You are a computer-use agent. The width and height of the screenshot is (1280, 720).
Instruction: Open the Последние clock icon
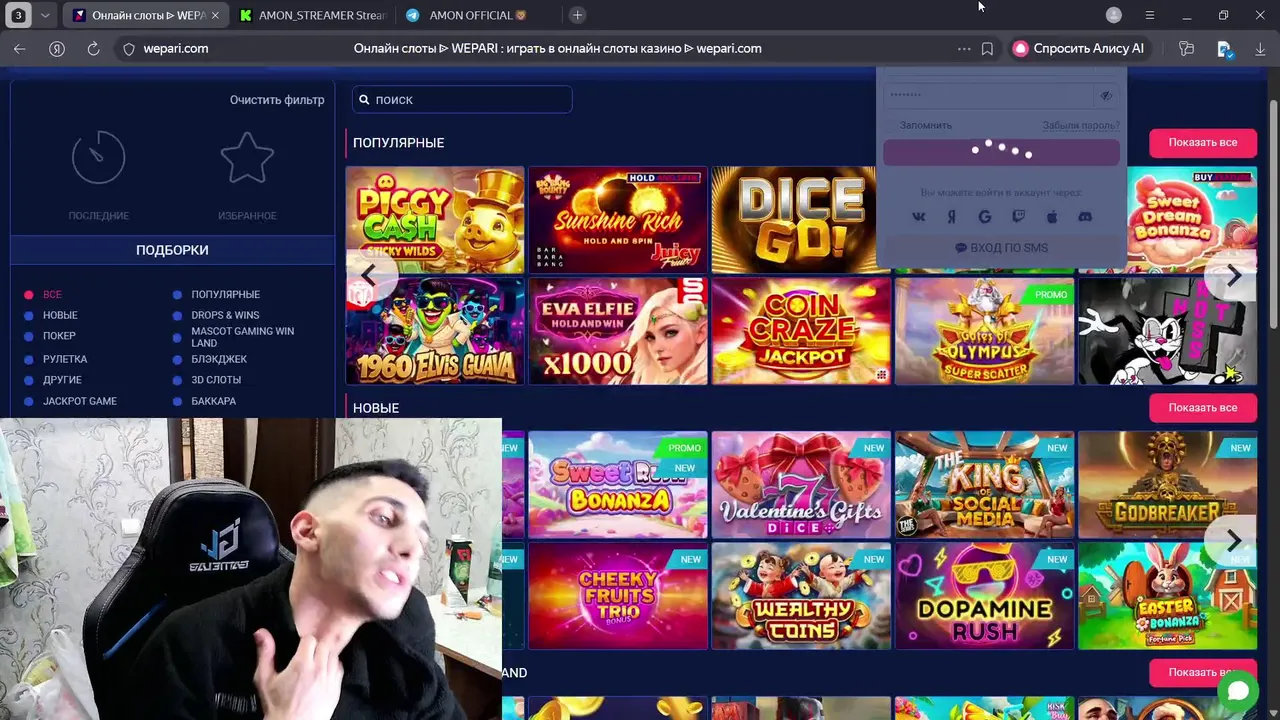(98, 156)
